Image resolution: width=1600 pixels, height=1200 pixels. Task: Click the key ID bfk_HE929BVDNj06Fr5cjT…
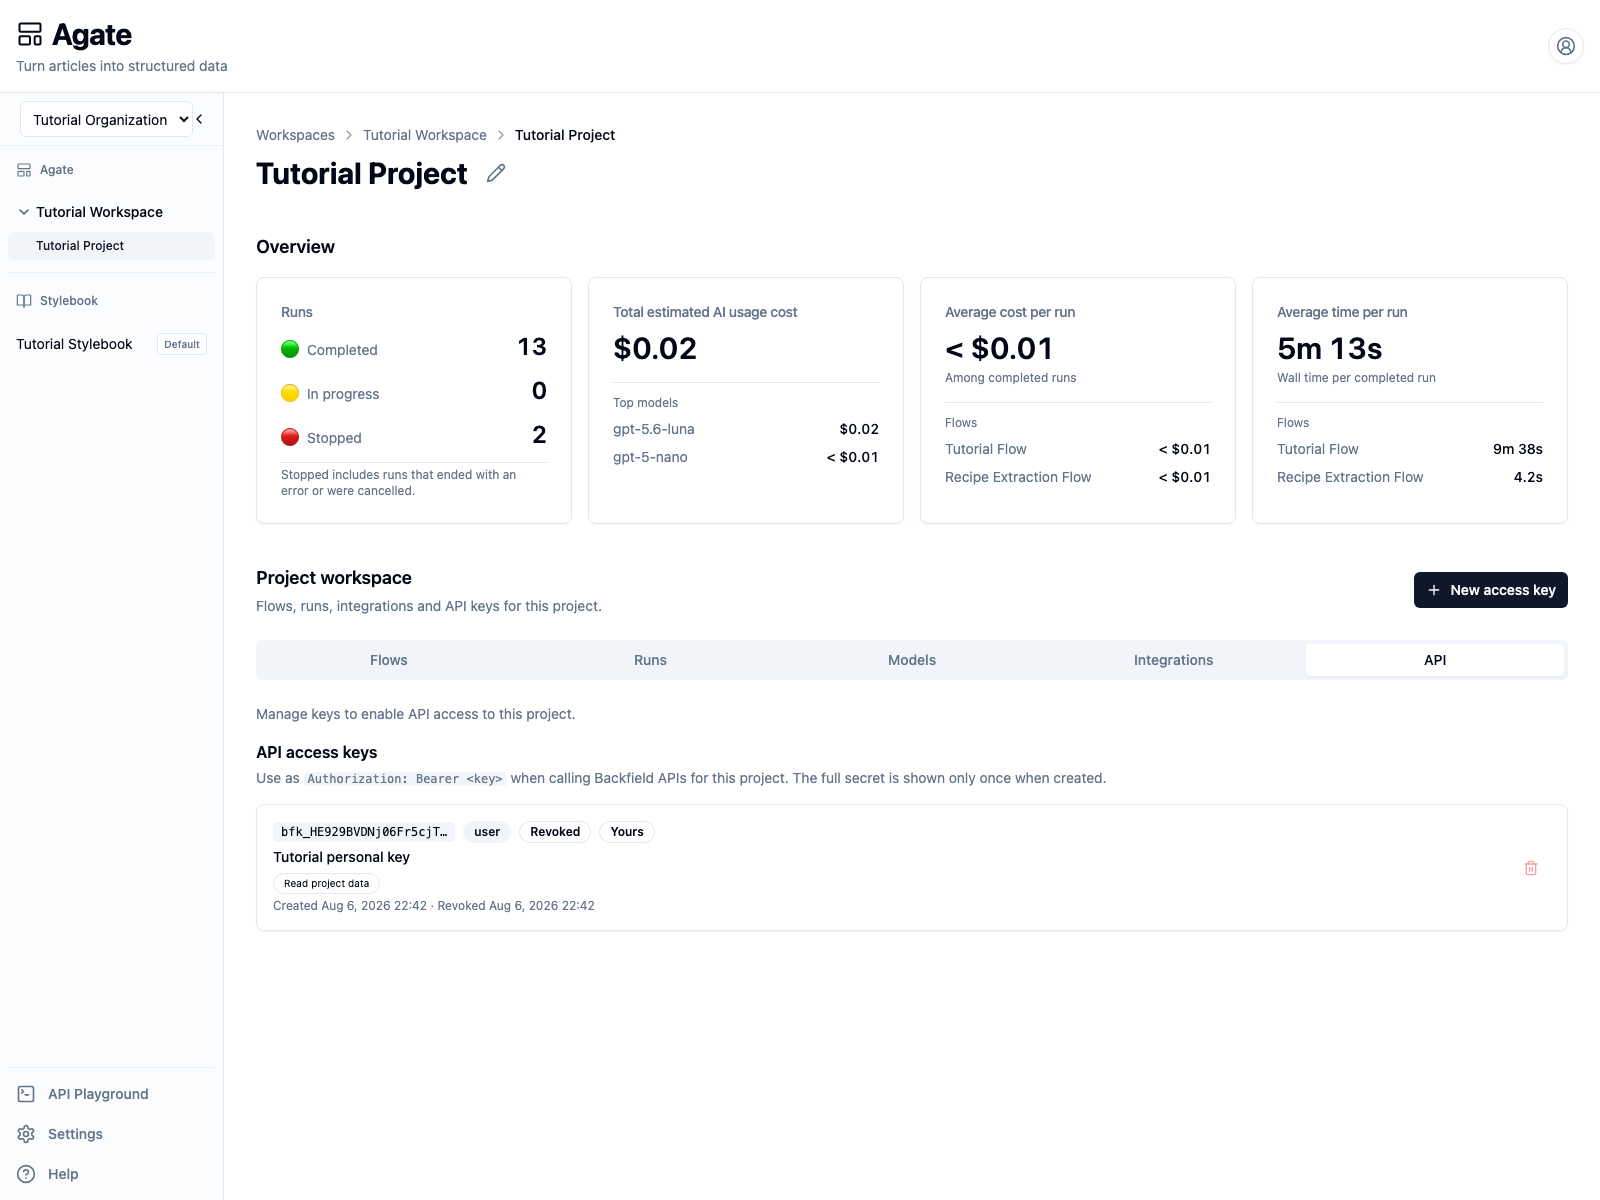364,832
